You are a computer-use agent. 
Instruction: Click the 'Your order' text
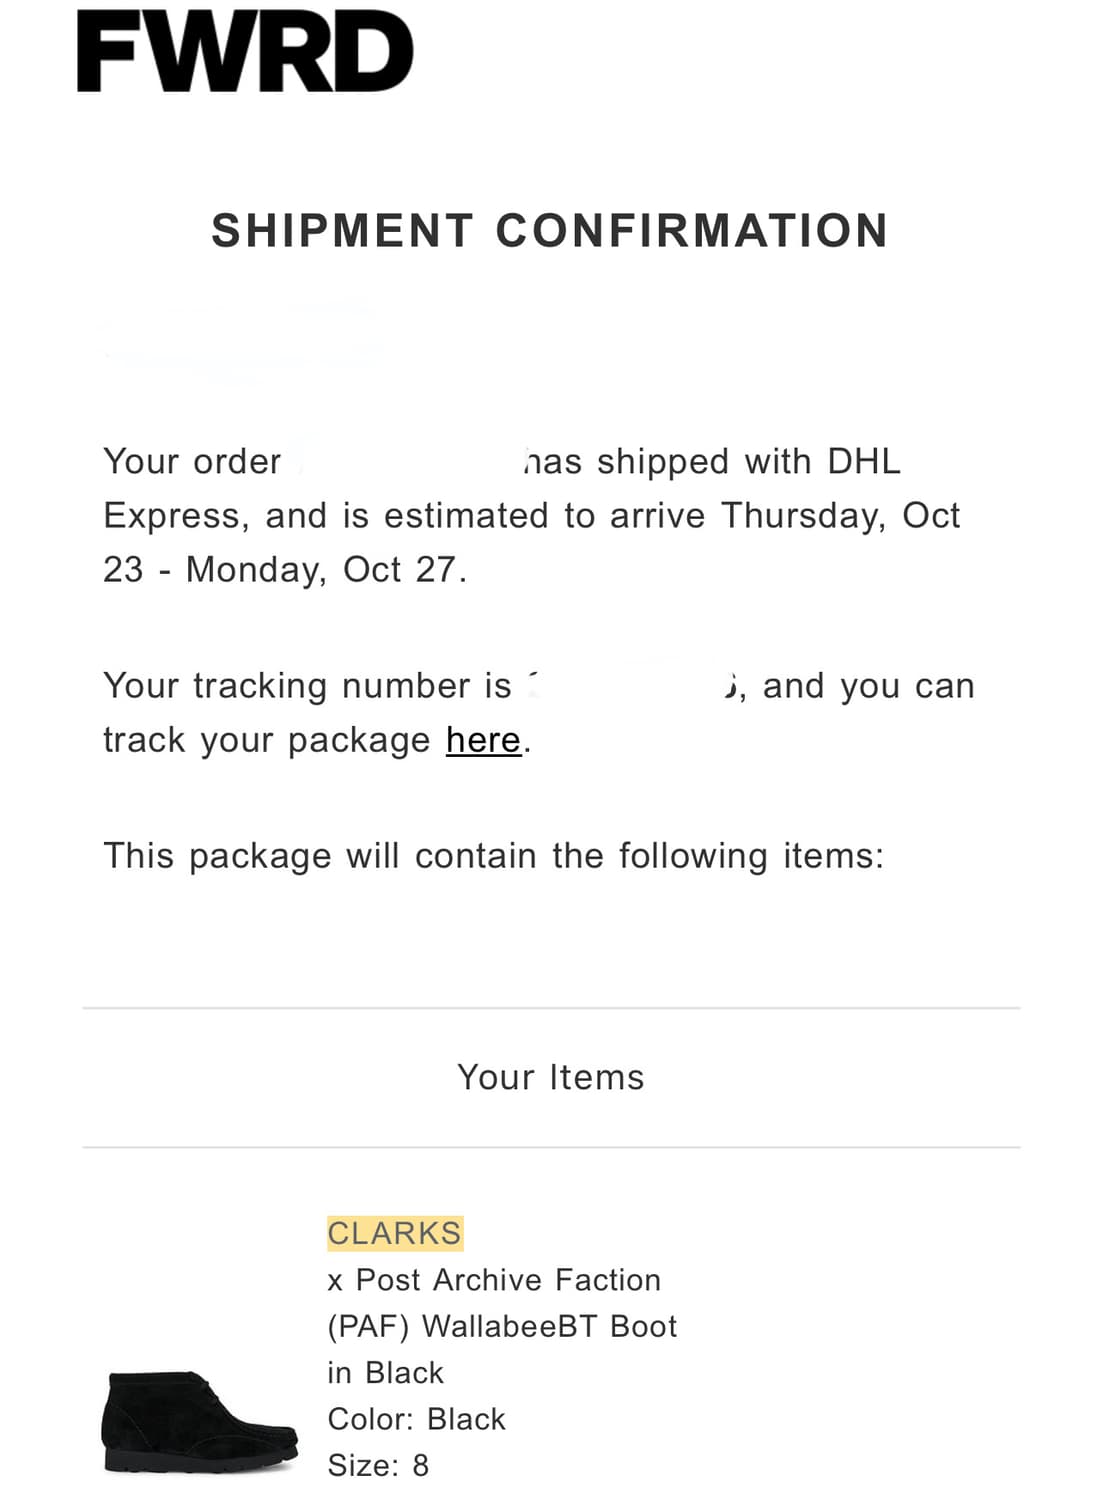pos(192,462)
